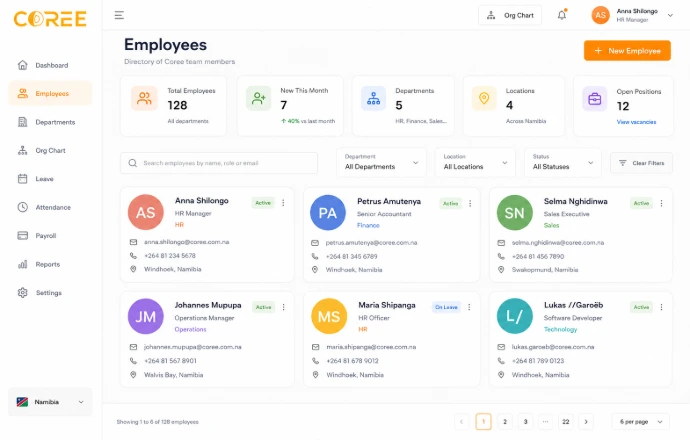Viewport: 690px width, 440px height.
Task: Go to page 22
Action: pyautogui.click(x=566, y=422)
